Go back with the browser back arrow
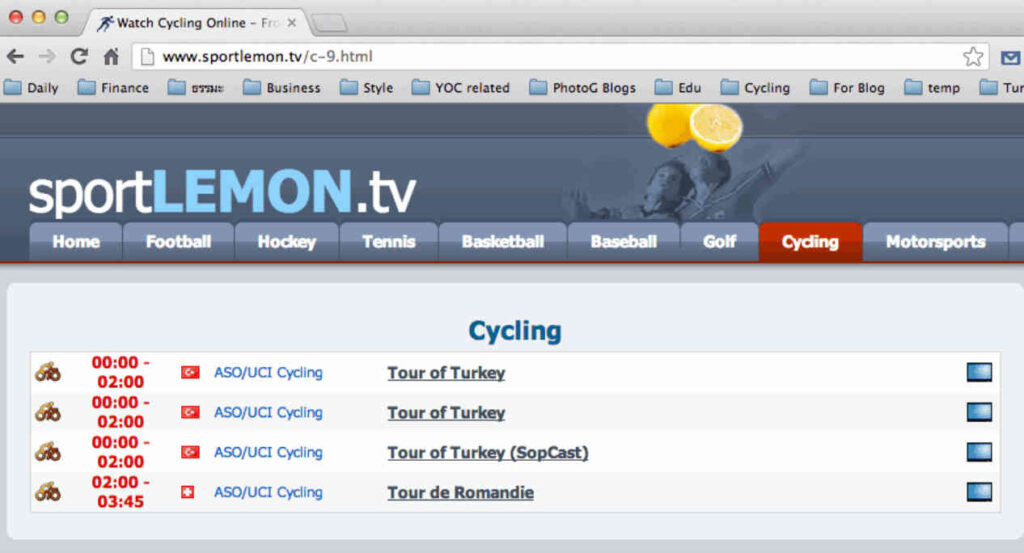 click(15, 57)
